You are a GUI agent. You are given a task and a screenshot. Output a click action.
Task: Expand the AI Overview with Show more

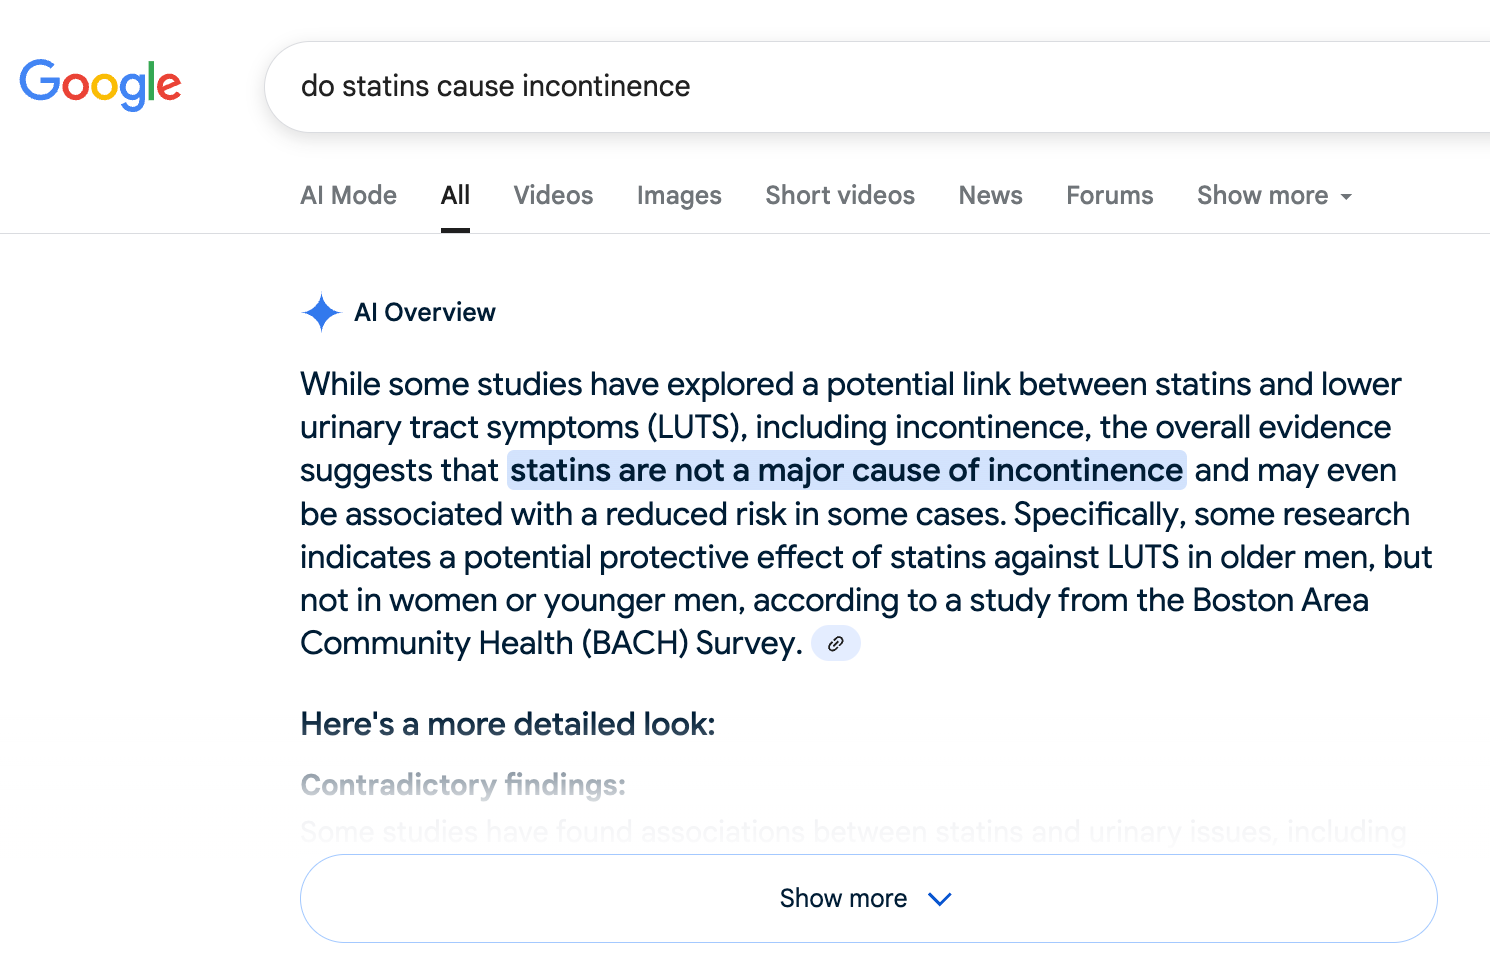coord(842,899)
